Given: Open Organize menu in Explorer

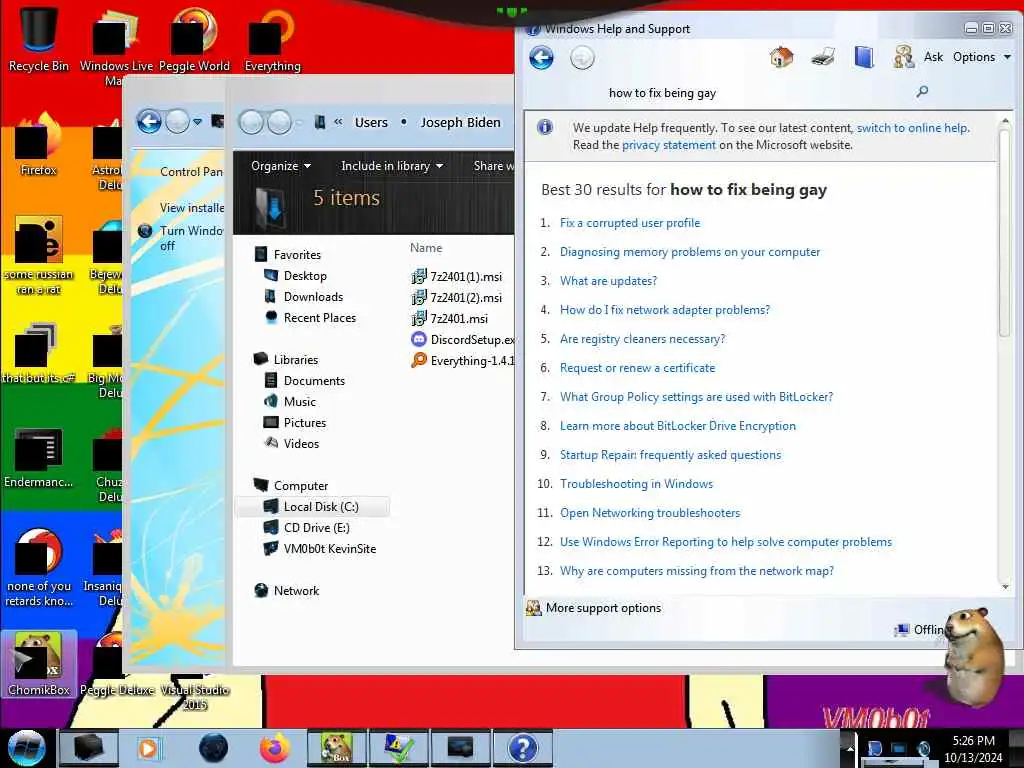Looking at the screenshot, I should [281, 166].
